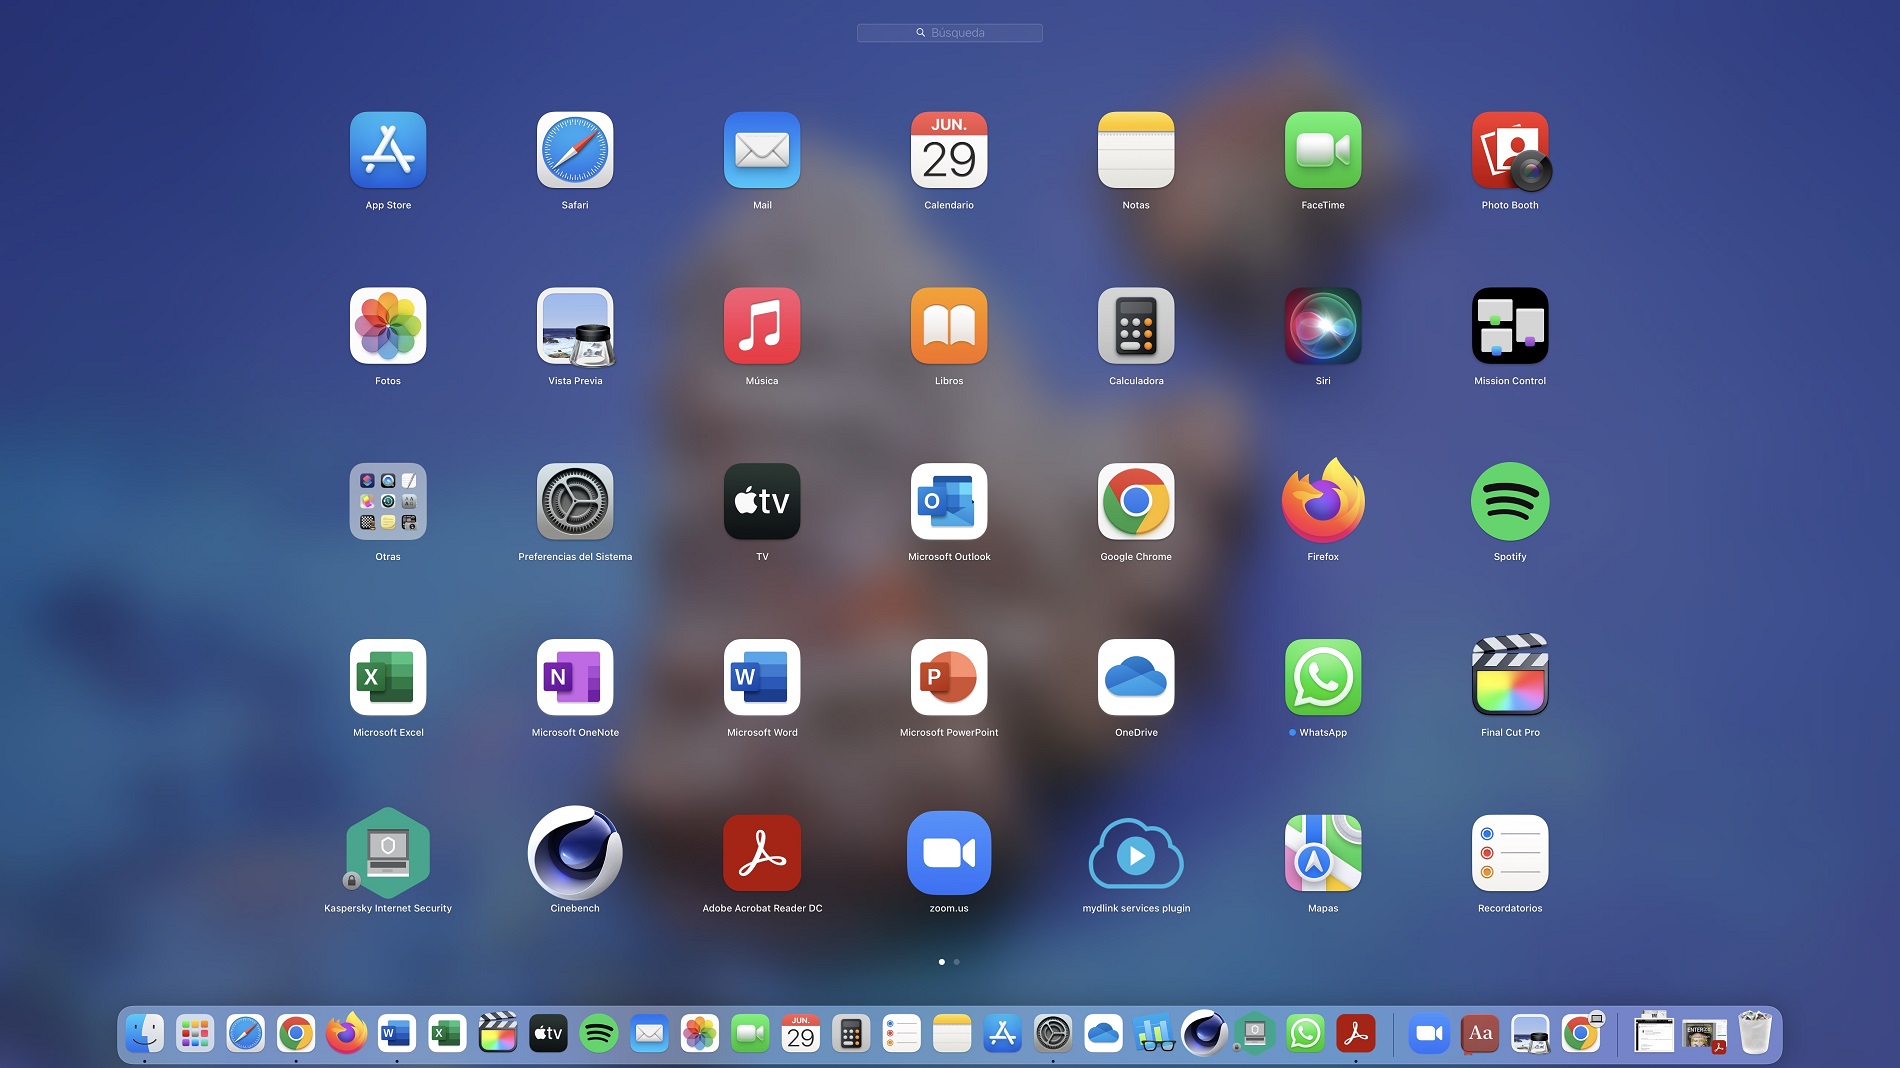1900x1068 pixels.
Task: Open Mission Control
Action: click(1510, 326)
